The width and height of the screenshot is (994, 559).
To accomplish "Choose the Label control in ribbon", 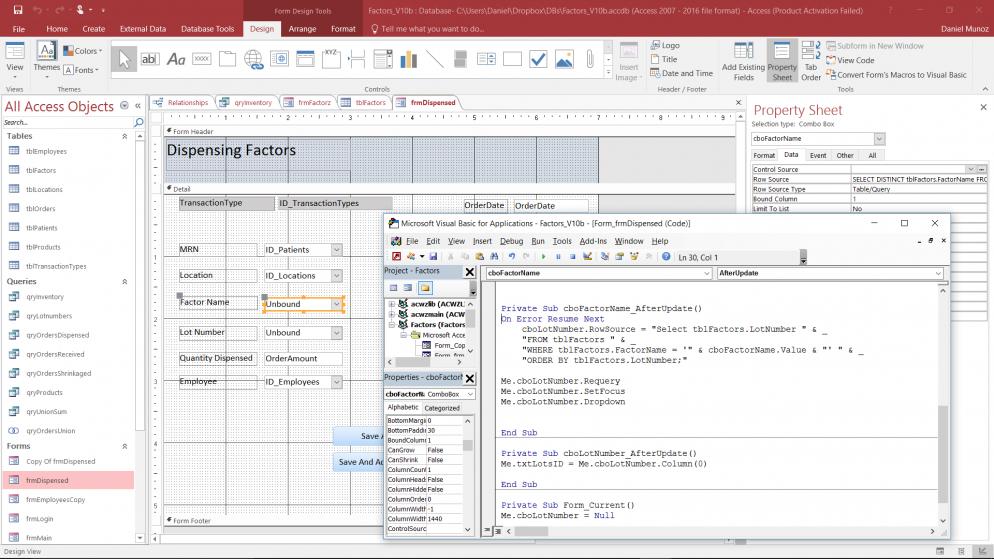I will tap(176, 59).
